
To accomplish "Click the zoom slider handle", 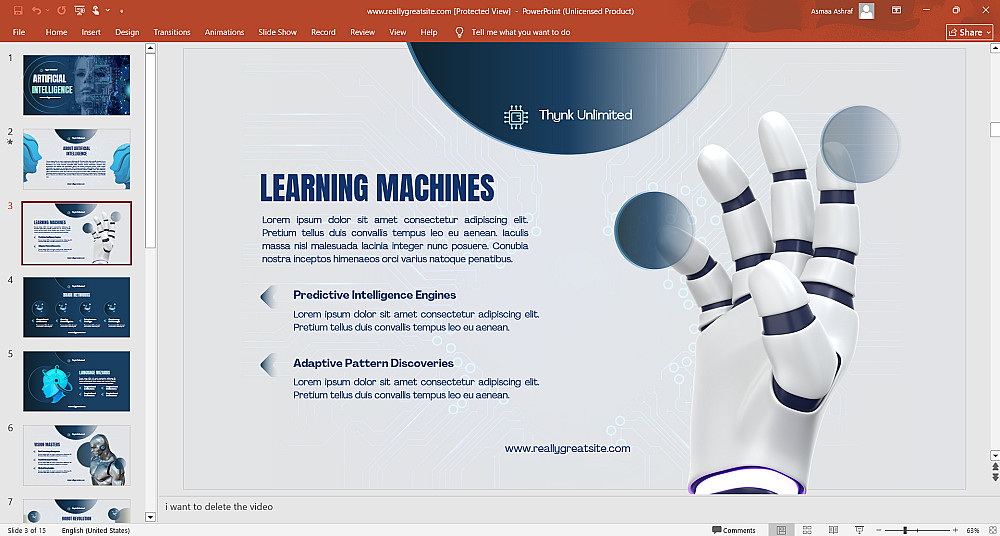I will (905, 530).
